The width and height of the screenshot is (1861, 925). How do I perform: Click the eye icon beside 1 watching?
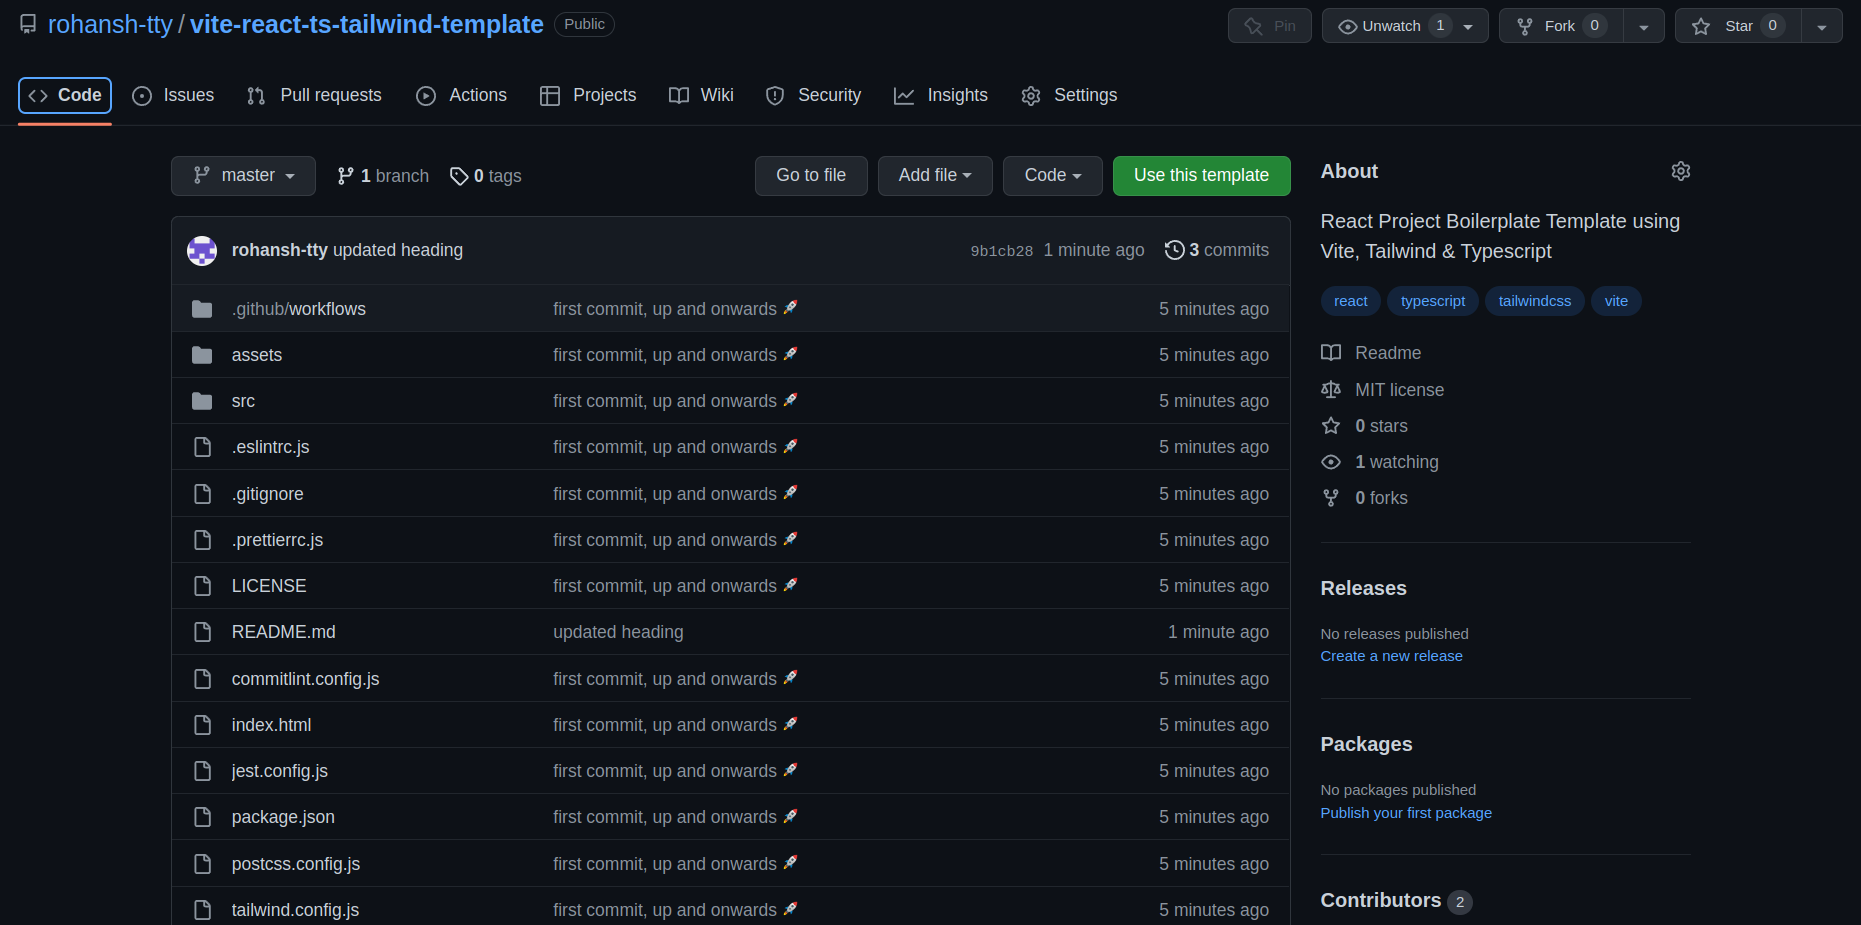pyautogui.click(x=1331, y=462)
